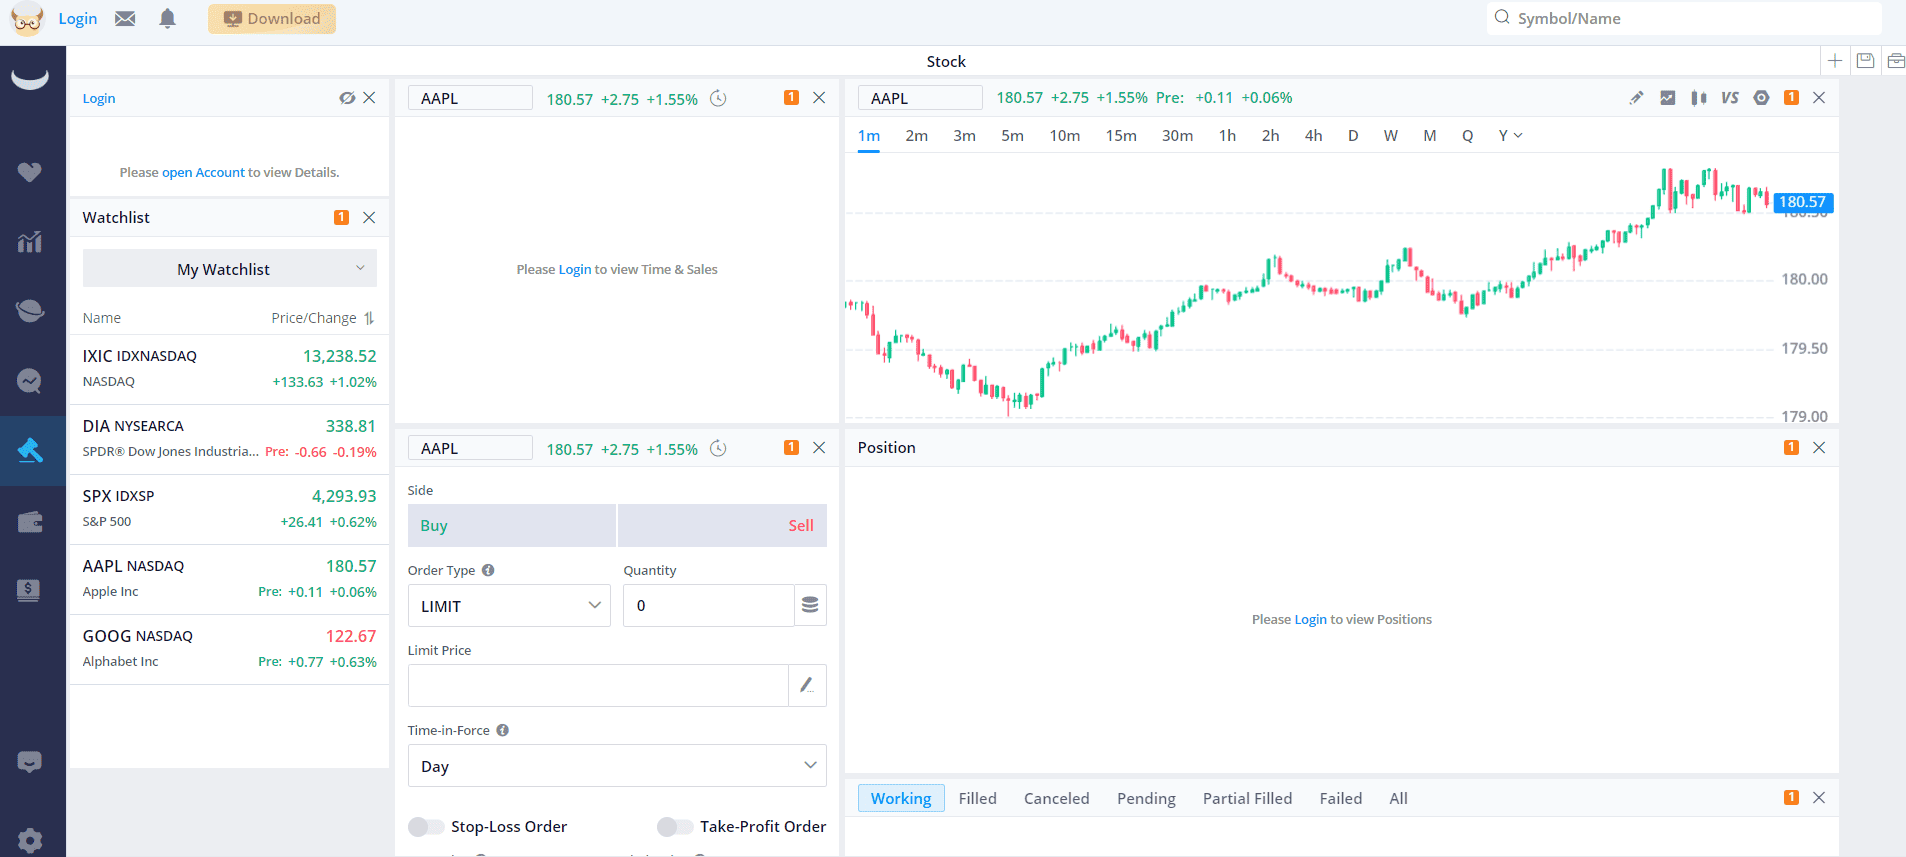This screenshot has height=857, width=1906.
Task: Close the Watchlist panel
Action: (369, 217)
